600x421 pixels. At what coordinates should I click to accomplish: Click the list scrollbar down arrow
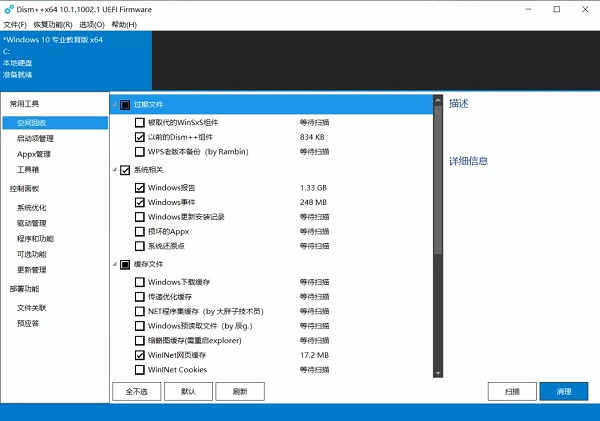click(x=438, y=373)
